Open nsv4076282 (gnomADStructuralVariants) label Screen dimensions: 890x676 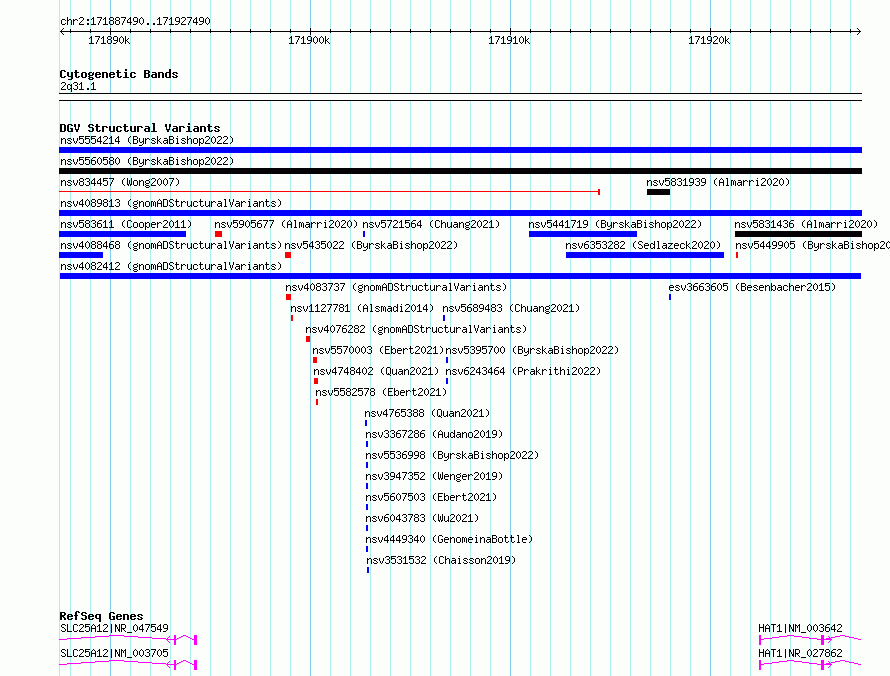[416, 329]
